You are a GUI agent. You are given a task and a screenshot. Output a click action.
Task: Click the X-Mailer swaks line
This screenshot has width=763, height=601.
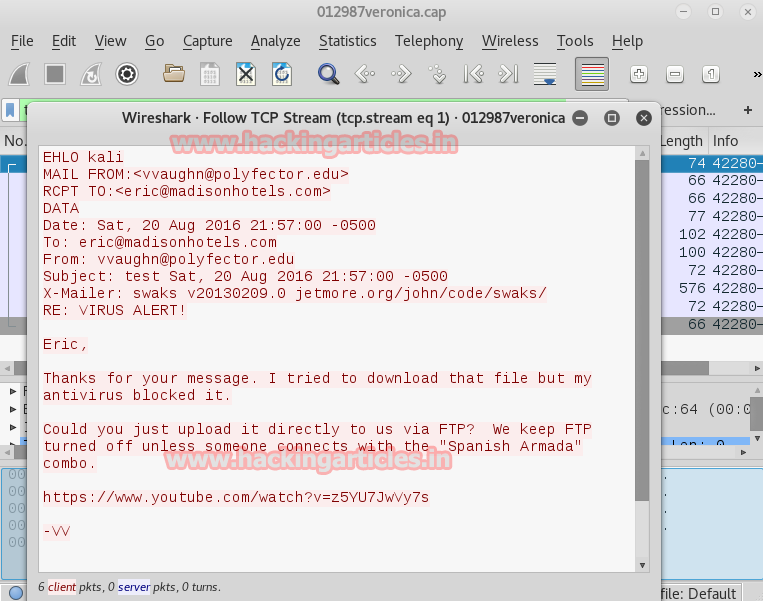point(295,293)
